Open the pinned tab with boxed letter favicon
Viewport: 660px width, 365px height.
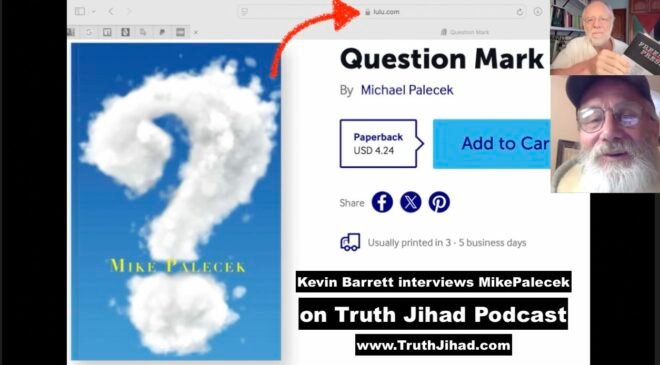tap(107, 32)
